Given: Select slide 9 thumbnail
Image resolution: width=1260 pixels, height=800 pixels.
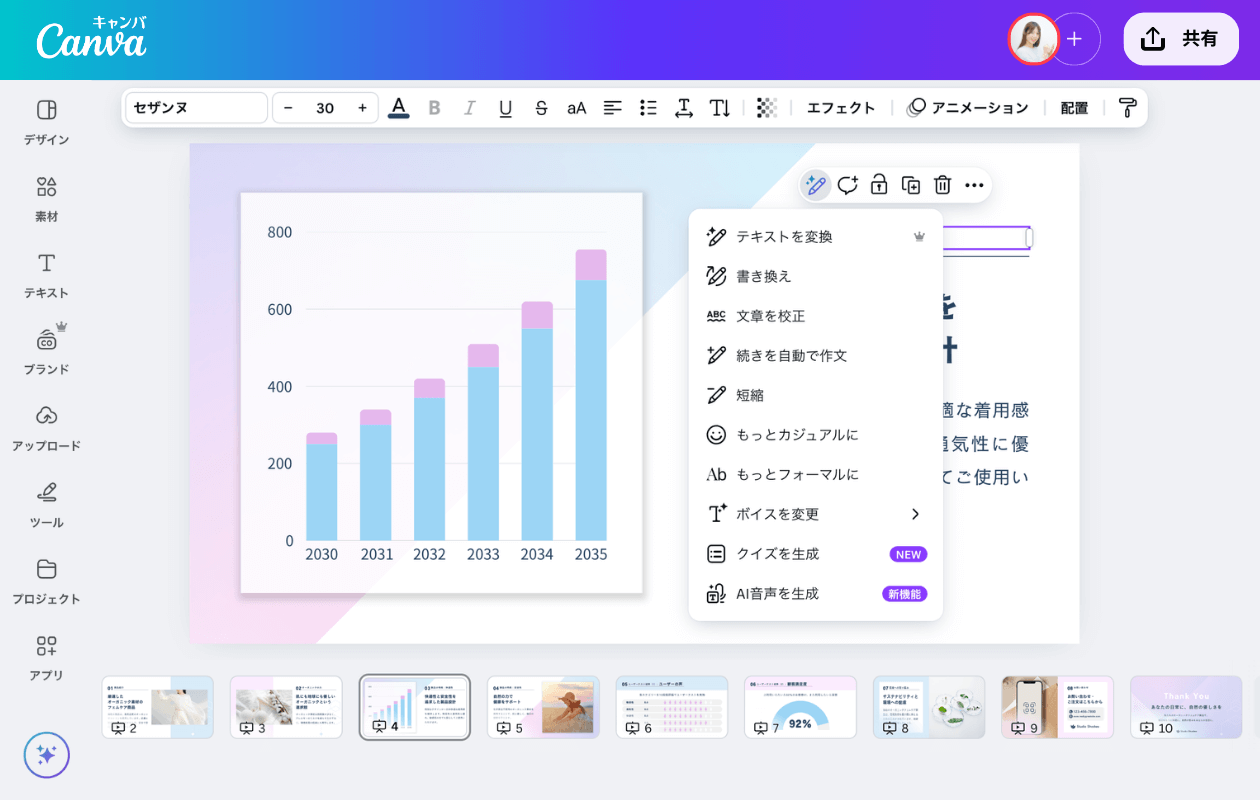Looking at the screenshot, I should pyautogui.click(x=1058, y=707).
